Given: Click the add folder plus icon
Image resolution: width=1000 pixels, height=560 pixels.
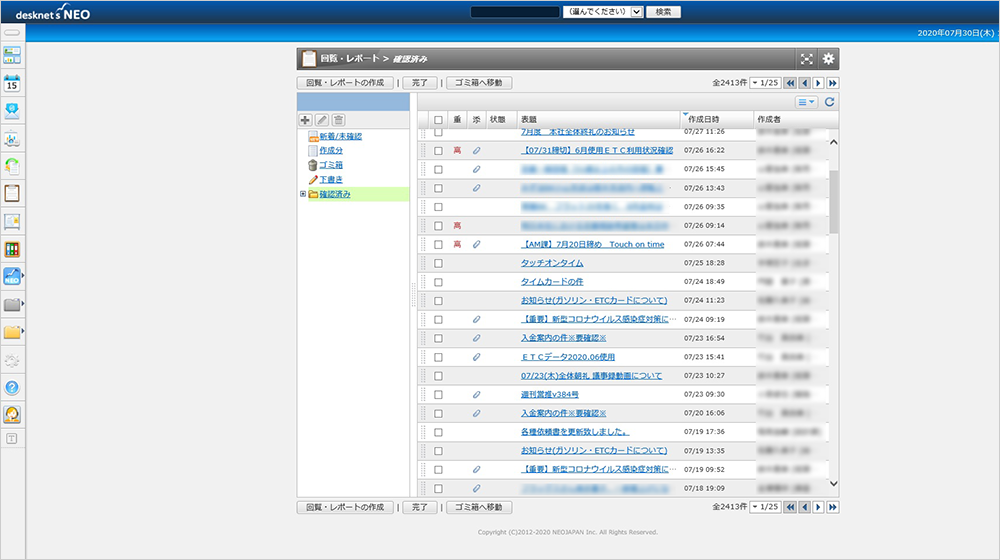Looking at the screenshot, I should tap(305, 120).
